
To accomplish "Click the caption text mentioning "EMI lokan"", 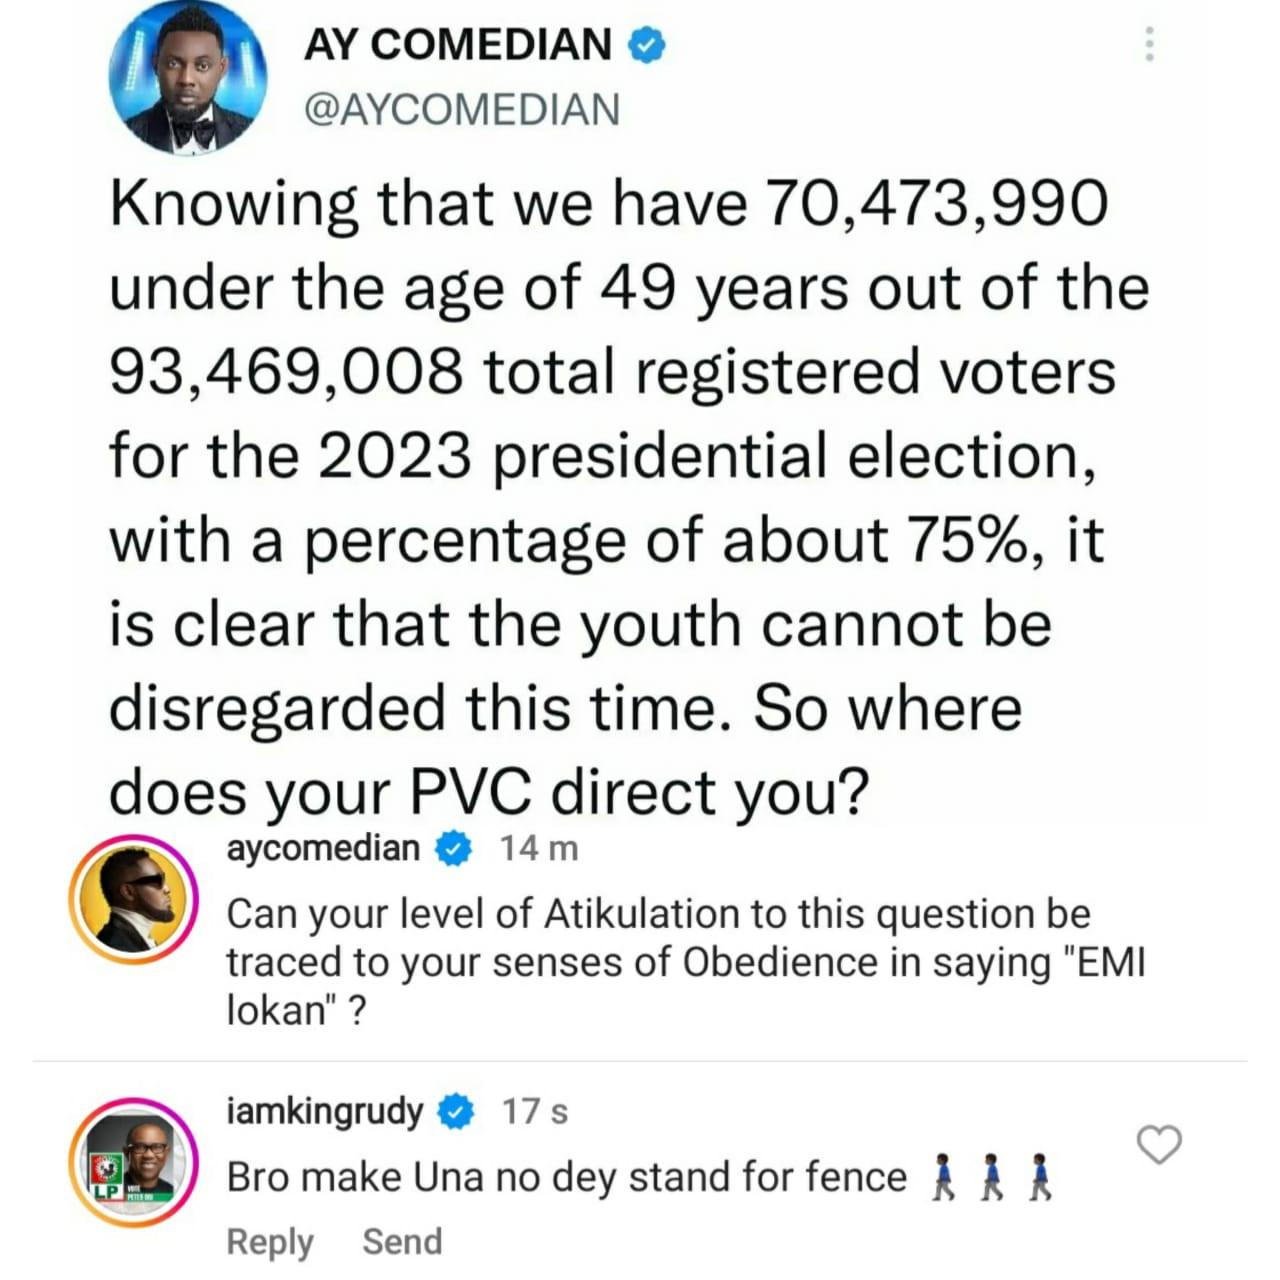I will point(686,962).
